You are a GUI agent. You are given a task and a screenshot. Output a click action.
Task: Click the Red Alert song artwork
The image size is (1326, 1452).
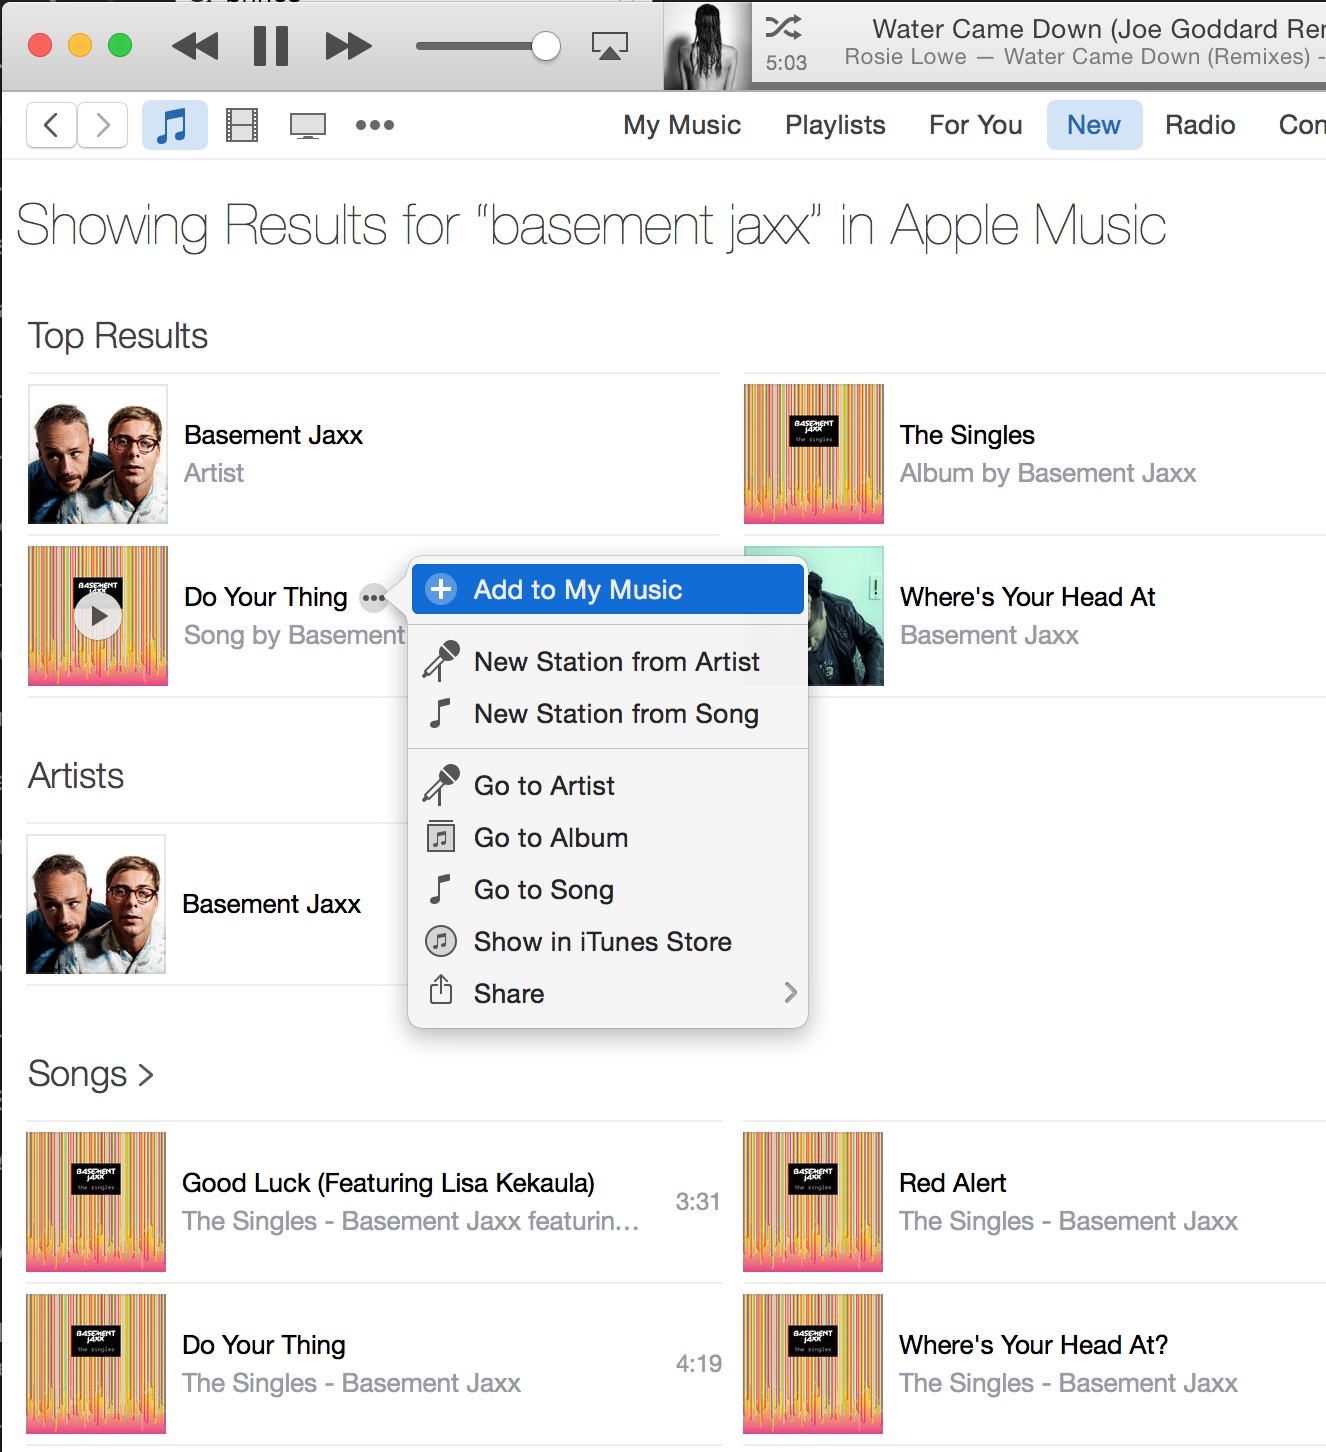click(813, 1202)
